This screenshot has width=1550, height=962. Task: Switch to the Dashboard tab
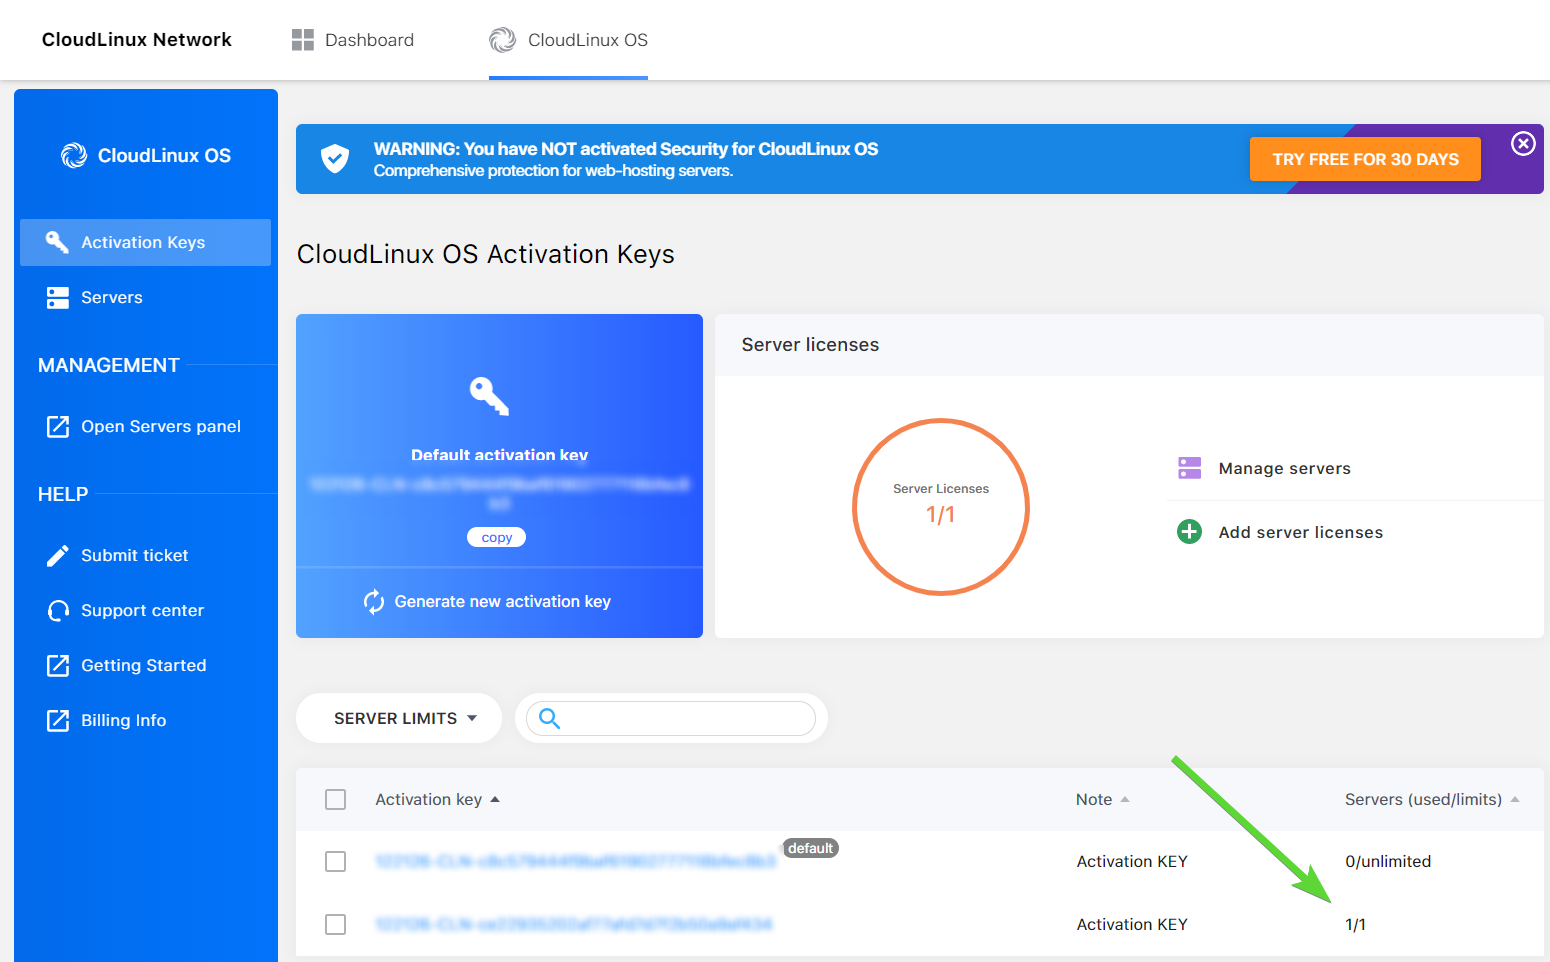pyautogui.click(x=353, y=40)
